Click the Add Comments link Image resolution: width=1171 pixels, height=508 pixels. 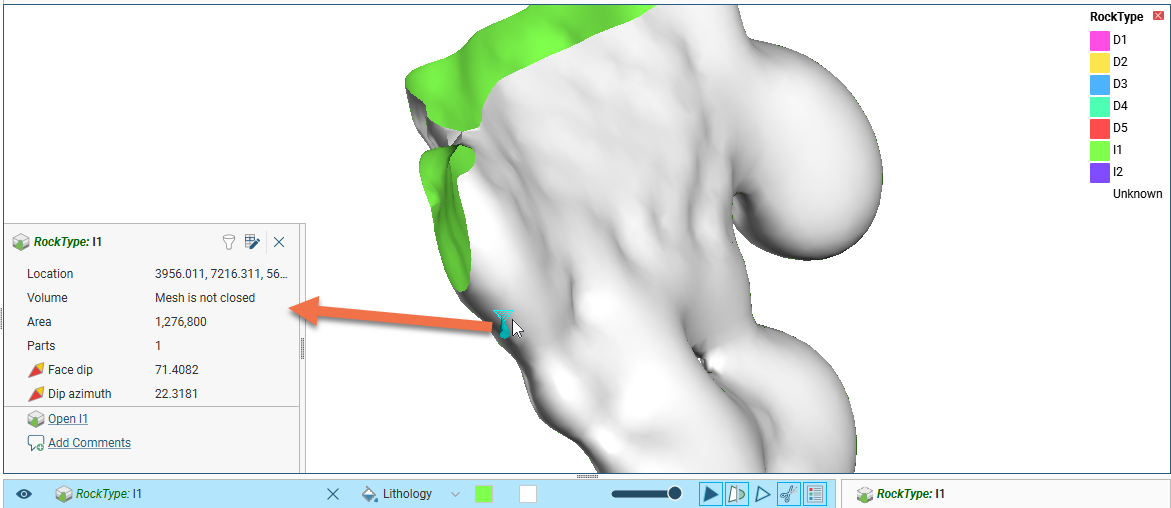pyautogui.click(x=89, y=443)
